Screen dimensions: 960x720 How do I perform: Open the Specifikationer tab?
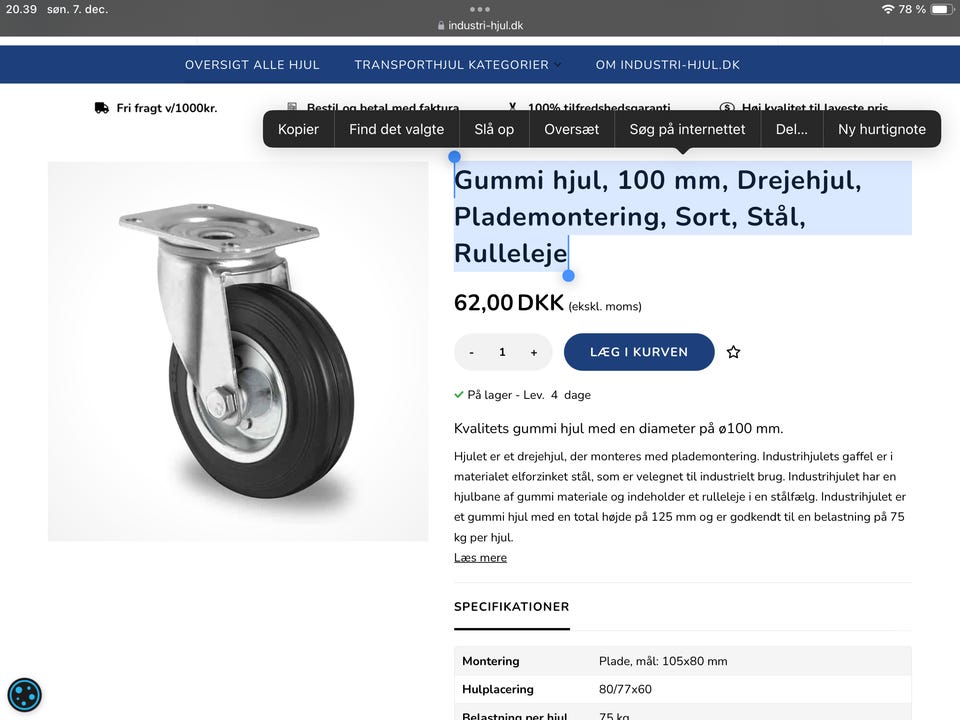click(512, 607)
